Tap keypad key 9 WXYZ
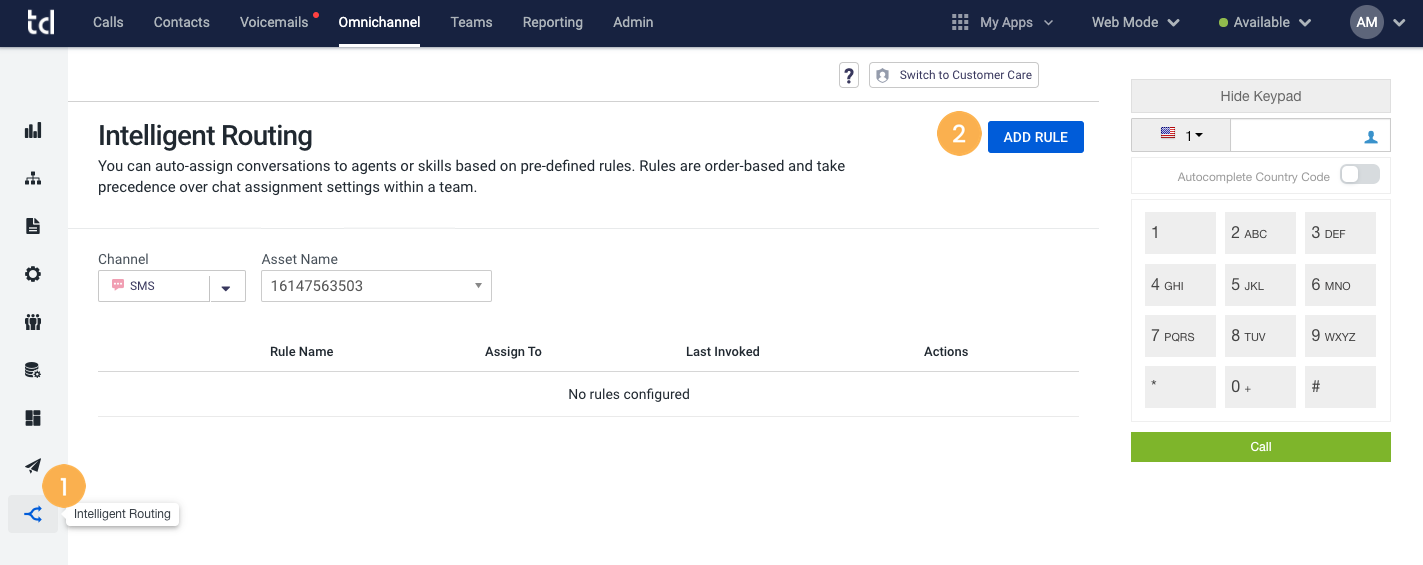Image resolution: width=1423 pixels, height=565 pixels. (1341, 337)
